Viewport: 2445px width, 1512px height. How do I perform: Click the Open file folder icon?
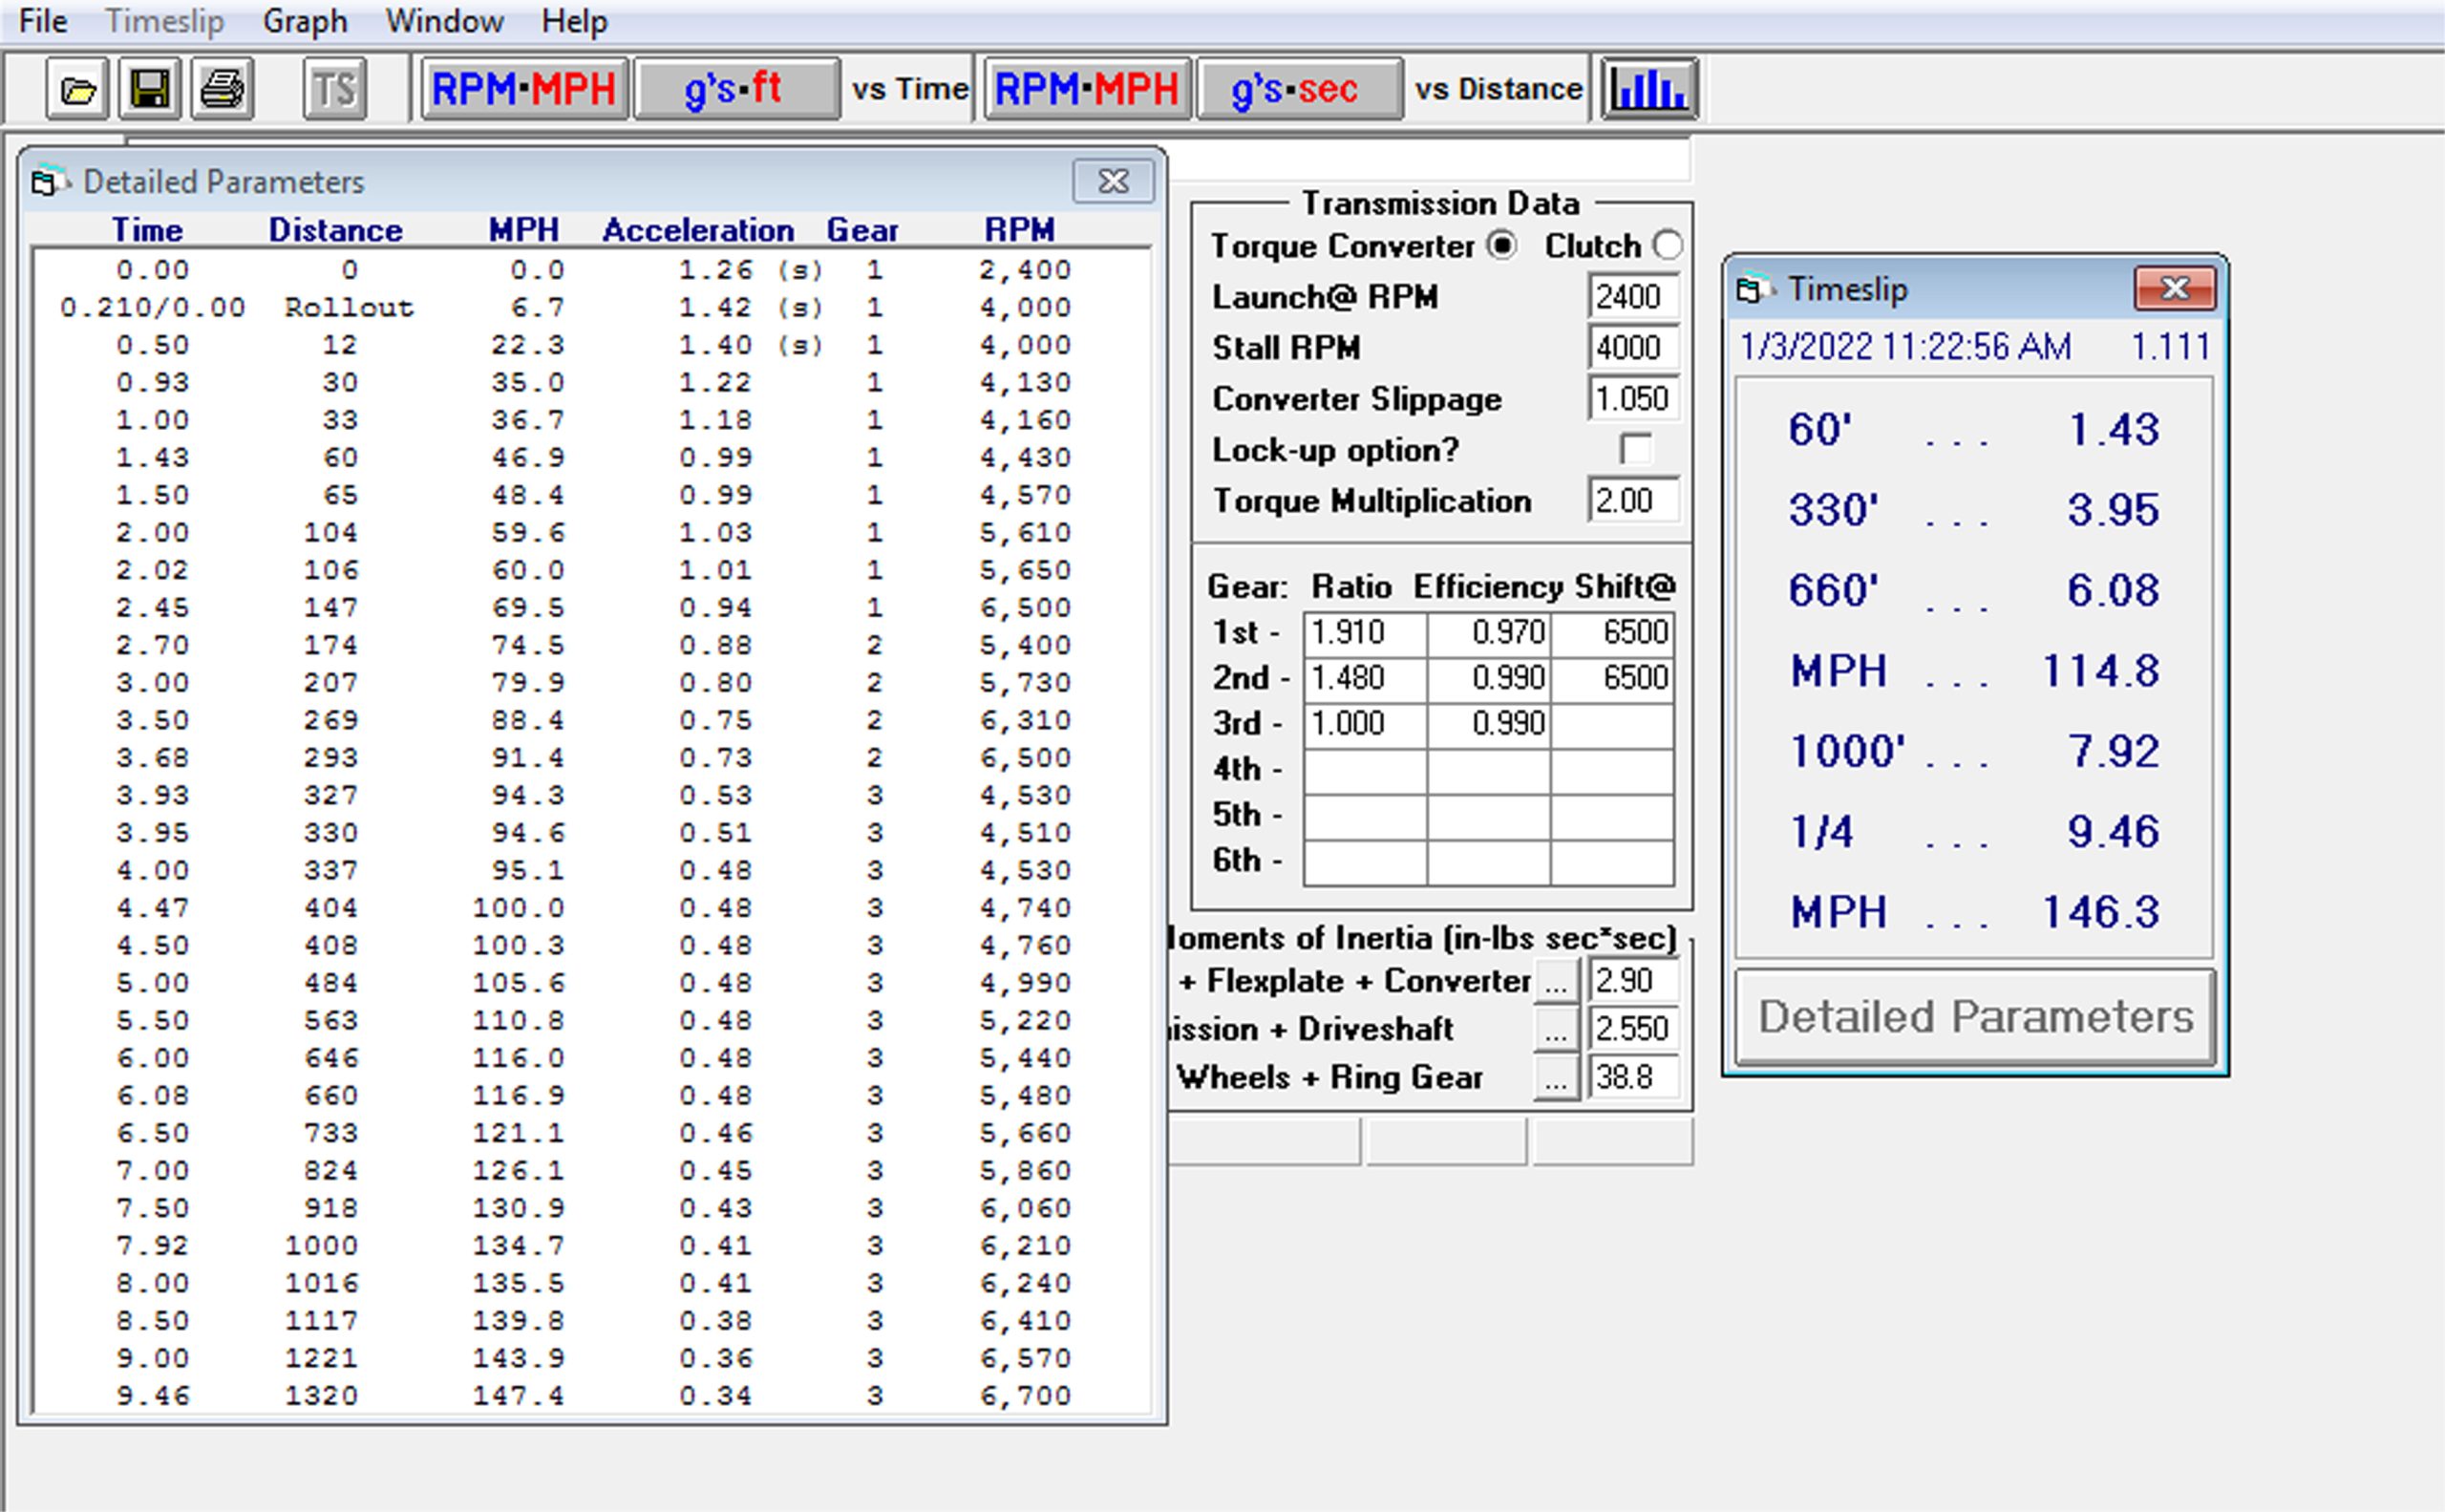coord(77,90)
